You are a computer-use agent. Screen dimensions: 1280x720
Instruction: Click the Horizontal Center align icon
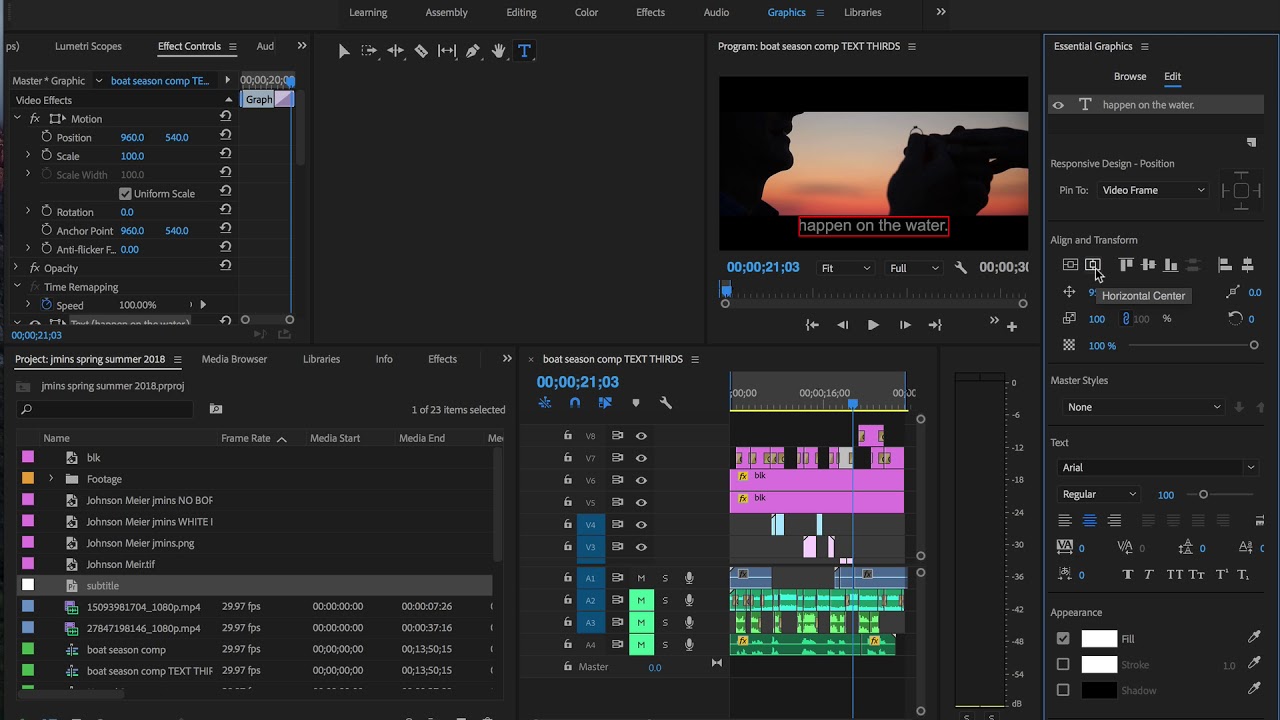click(x=1093, y=265)
